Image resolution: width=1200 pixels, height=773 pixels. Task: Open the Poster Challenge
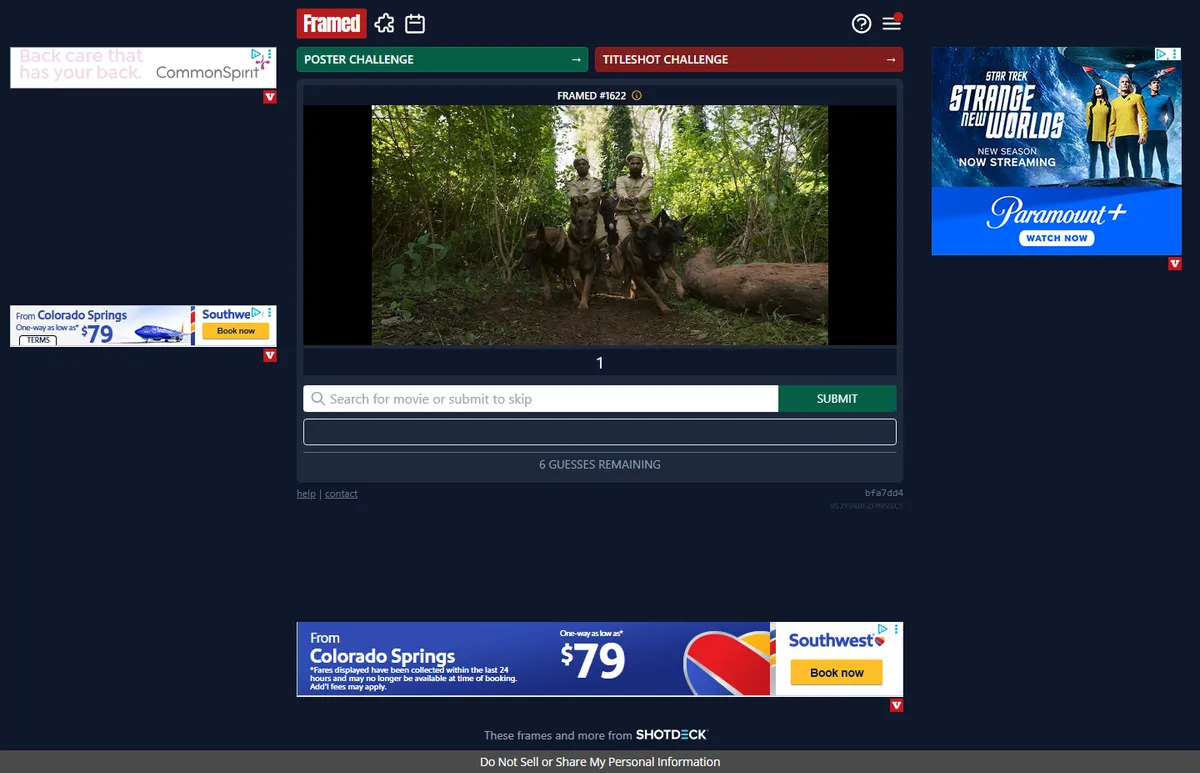(442, 59)
